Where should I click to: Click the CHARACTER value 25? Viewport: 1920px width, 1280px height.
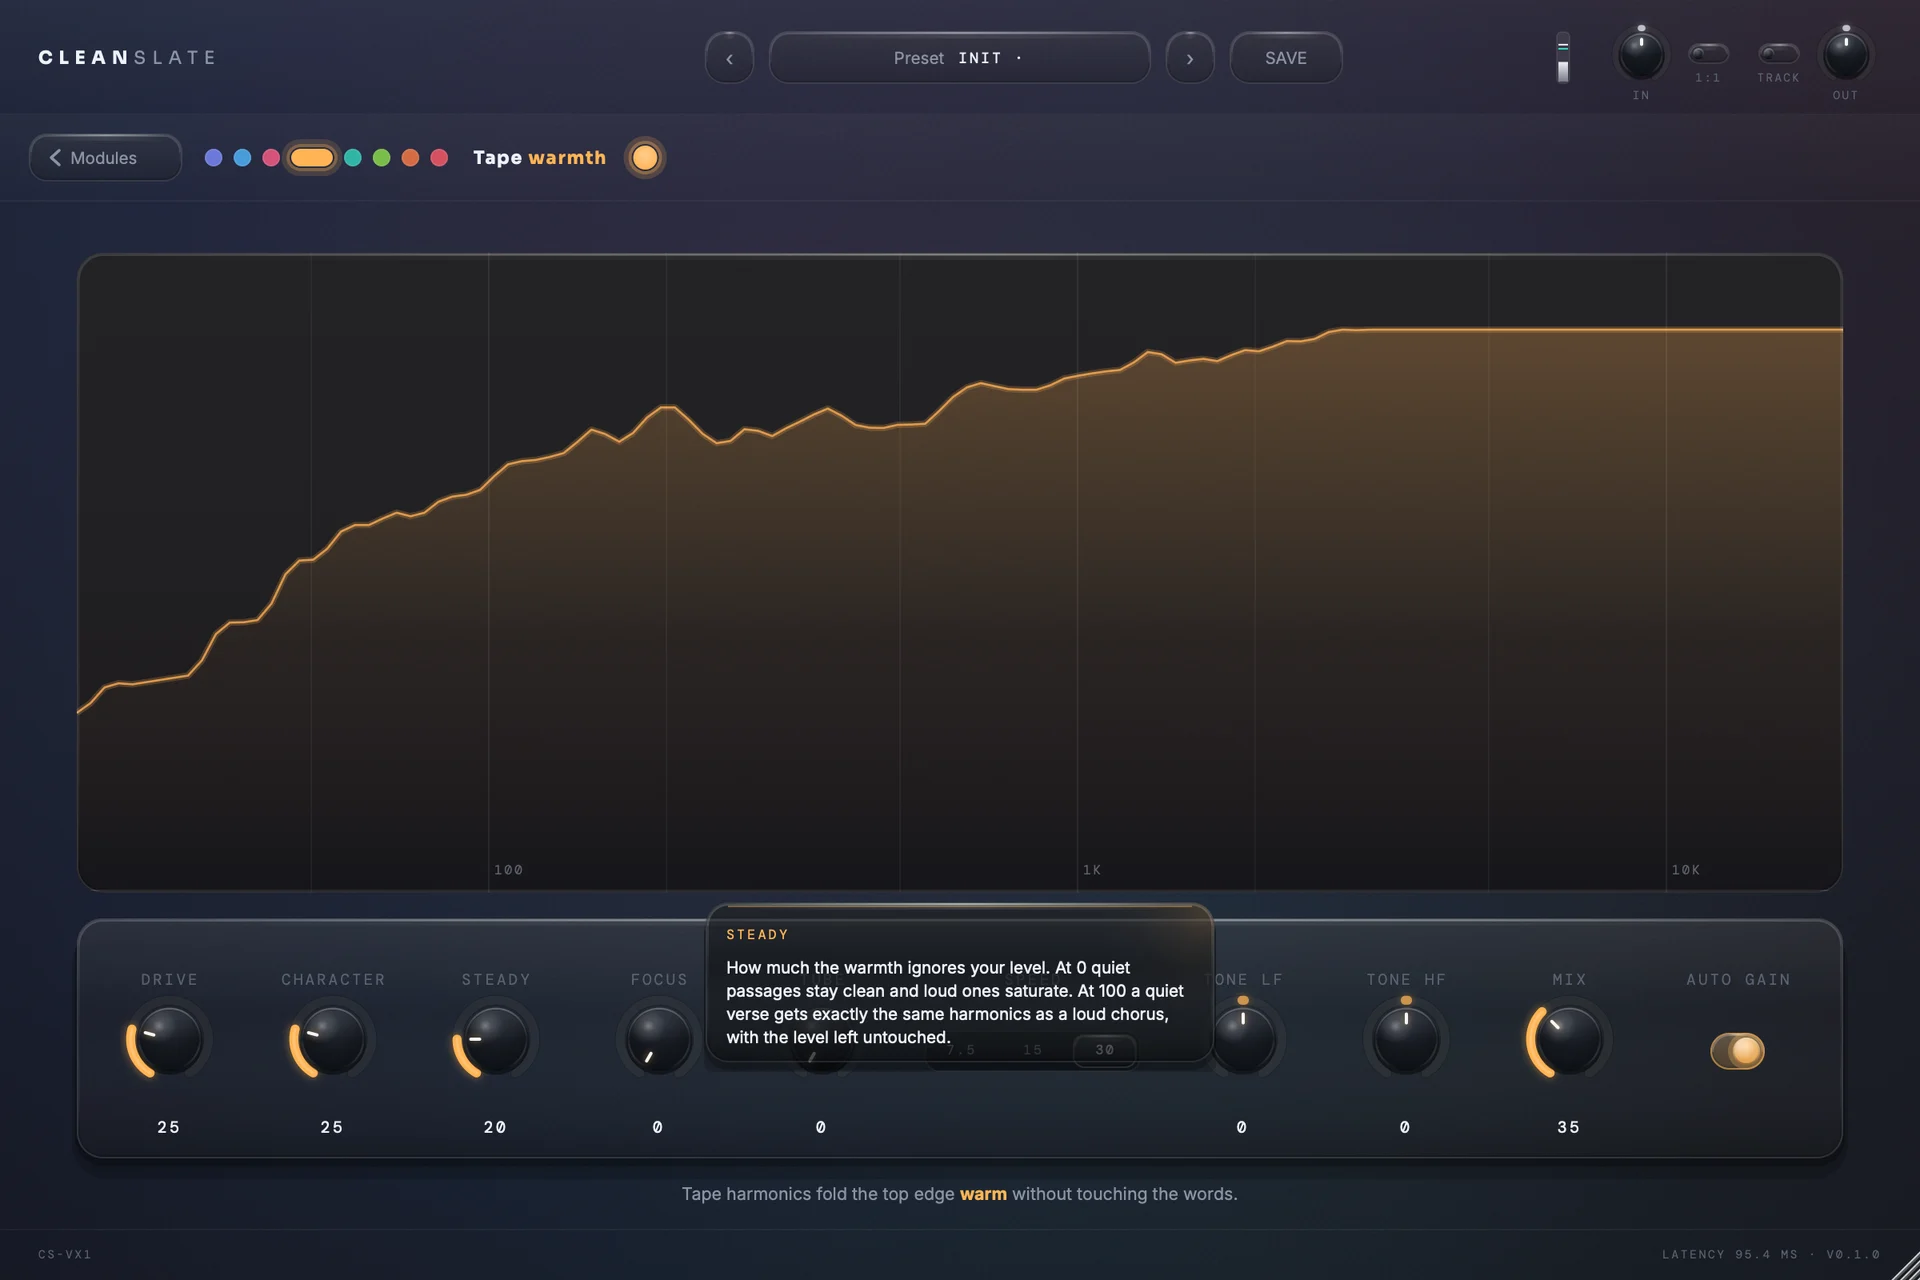pos(332,1127)
